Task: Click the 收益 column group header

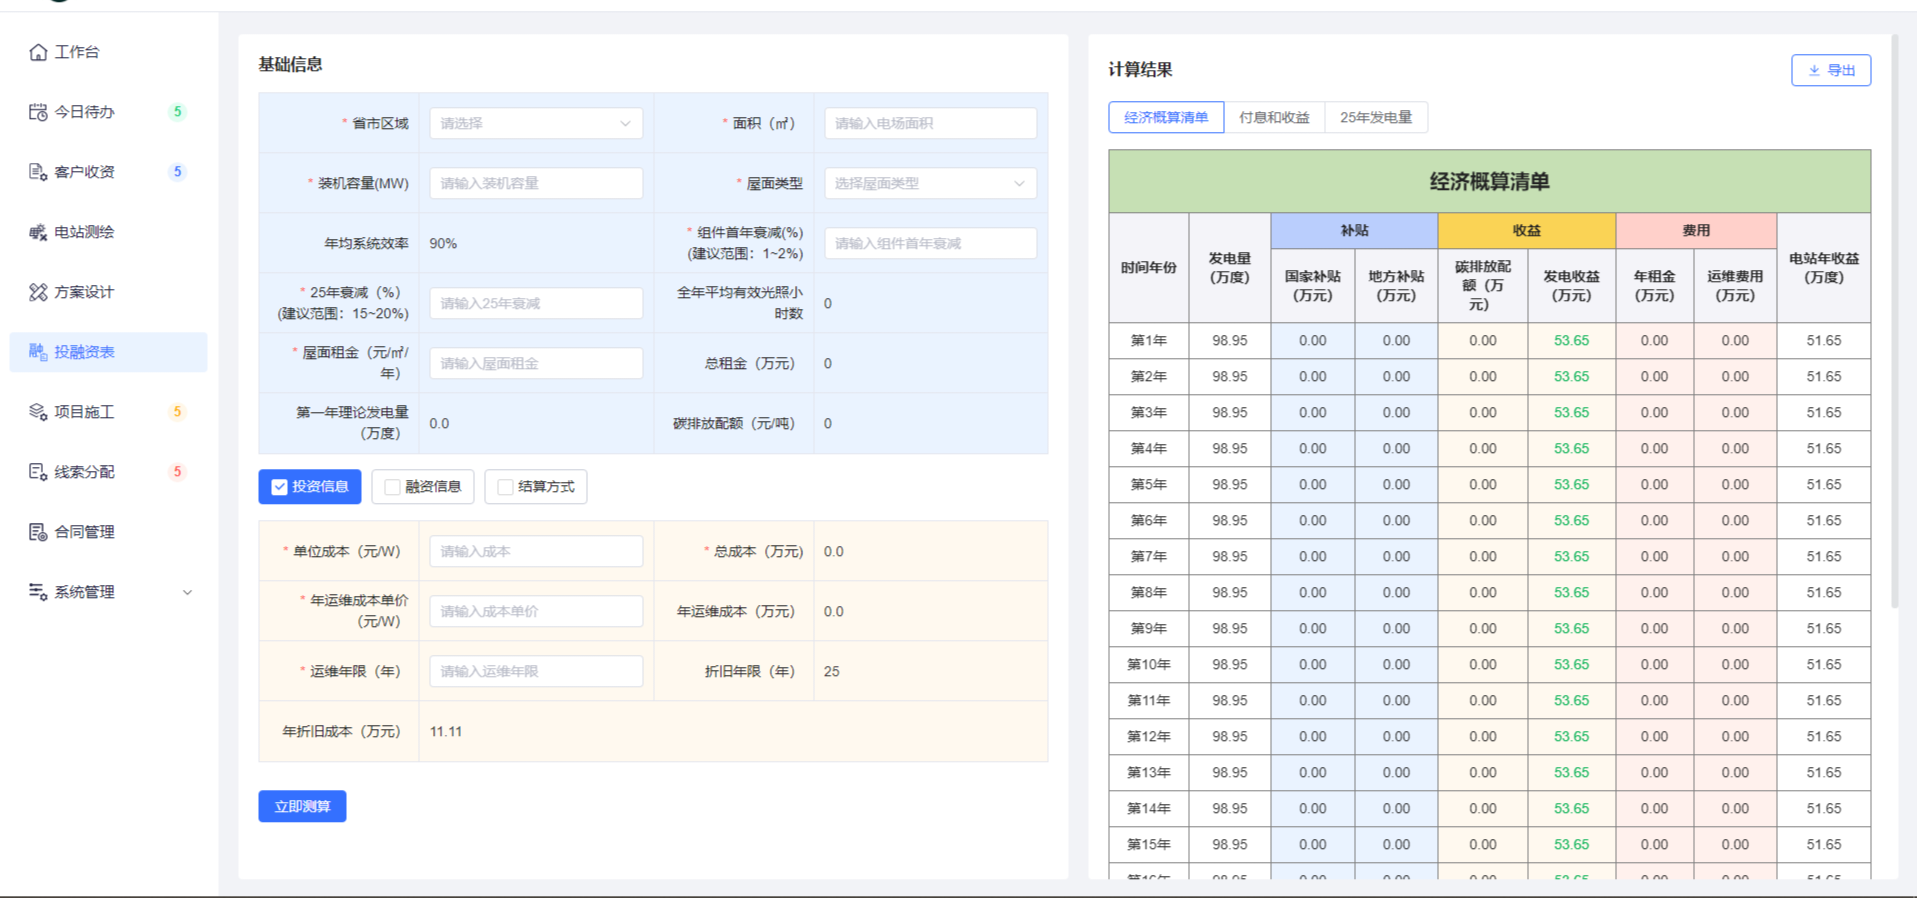Action: [1527, 231]
